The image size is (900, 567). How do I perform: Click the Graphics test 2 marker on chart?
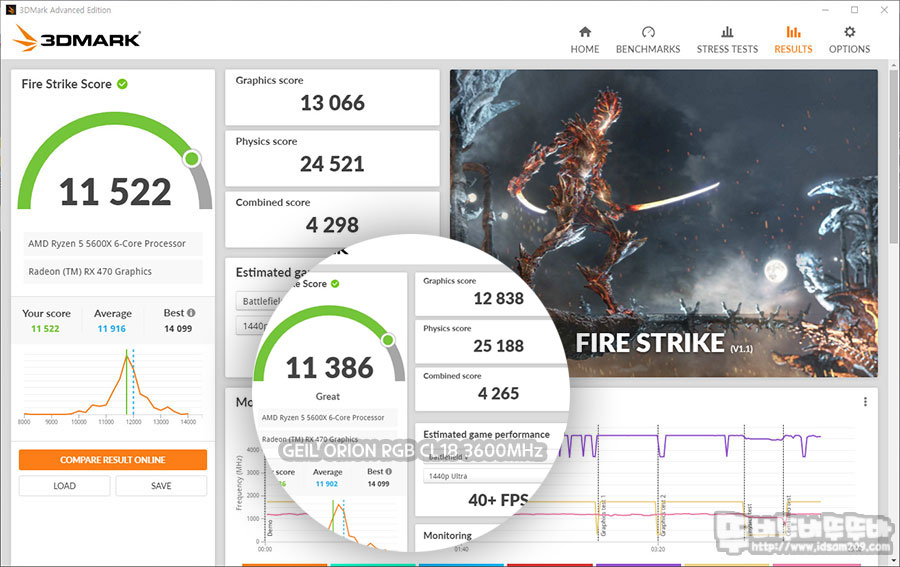tap(663, 515)
